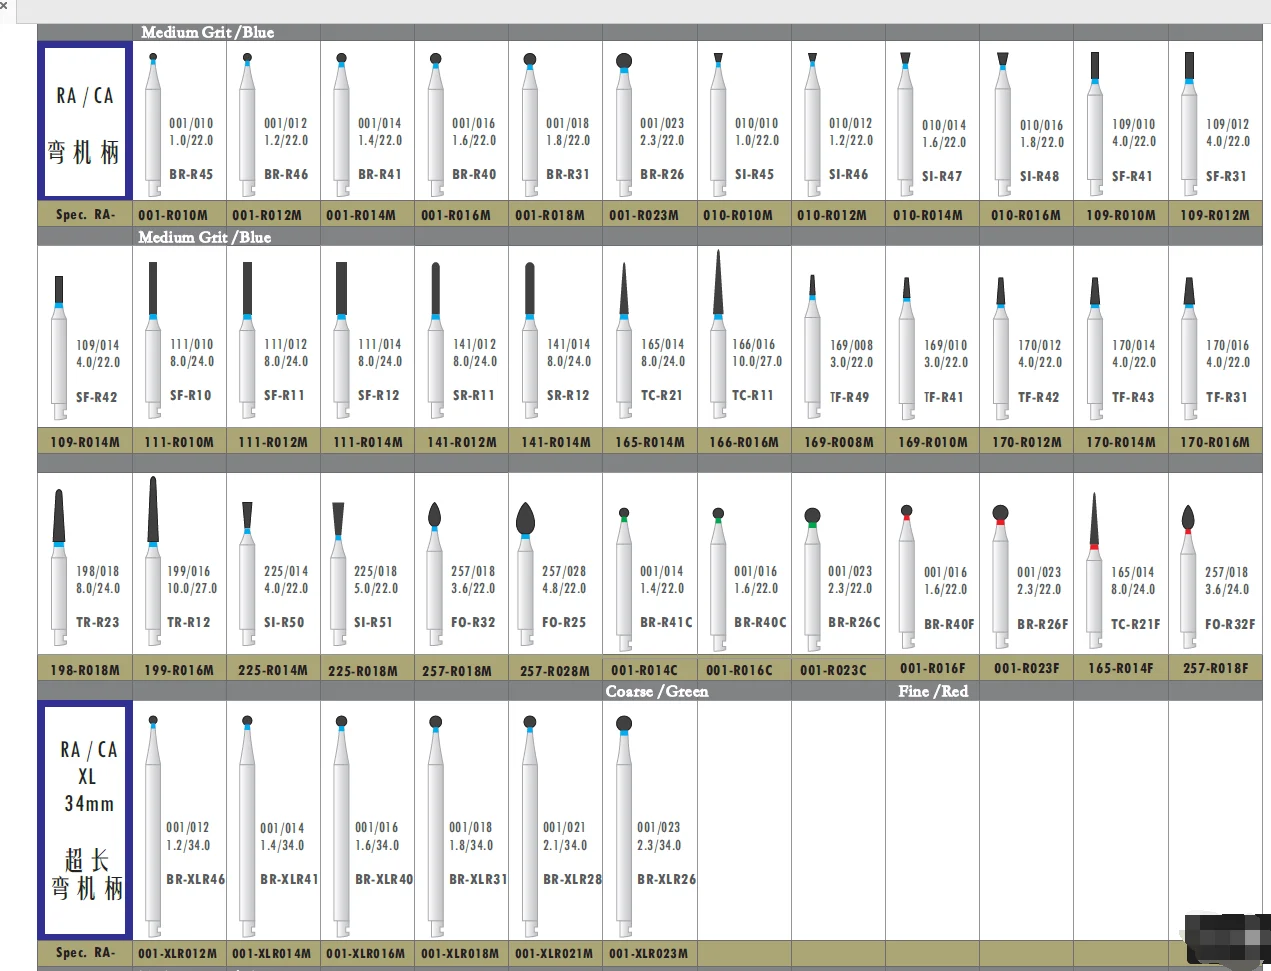Click spec code 010-R016M

(x=1026, y=215)
